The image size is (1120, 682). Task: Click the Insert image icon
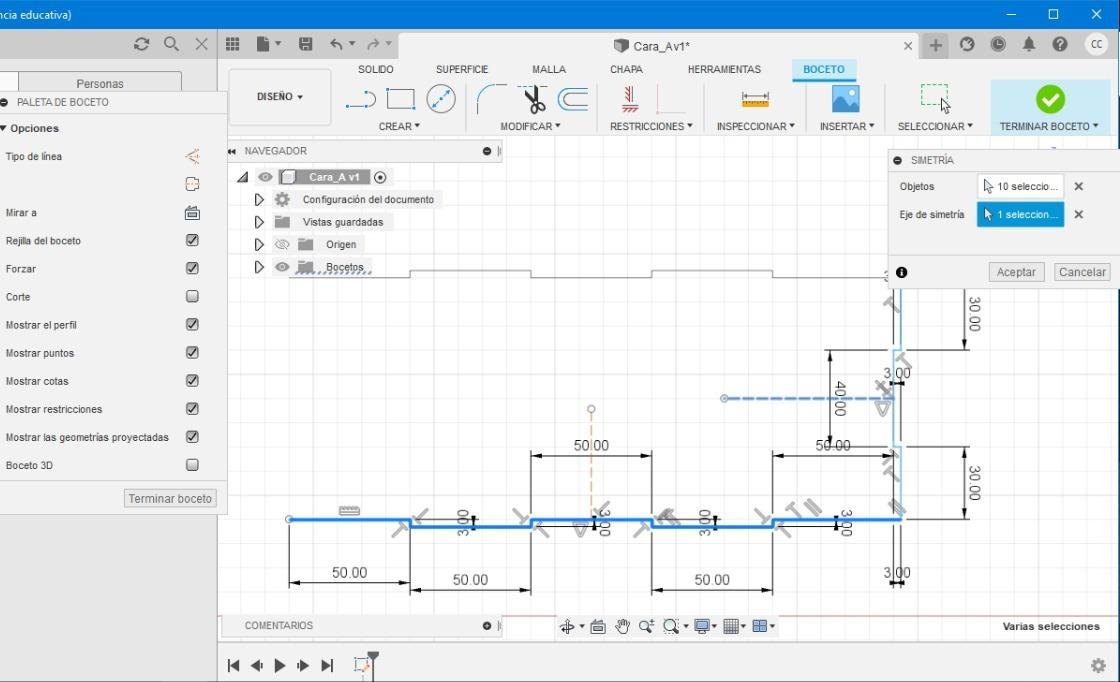coord(846,99)
